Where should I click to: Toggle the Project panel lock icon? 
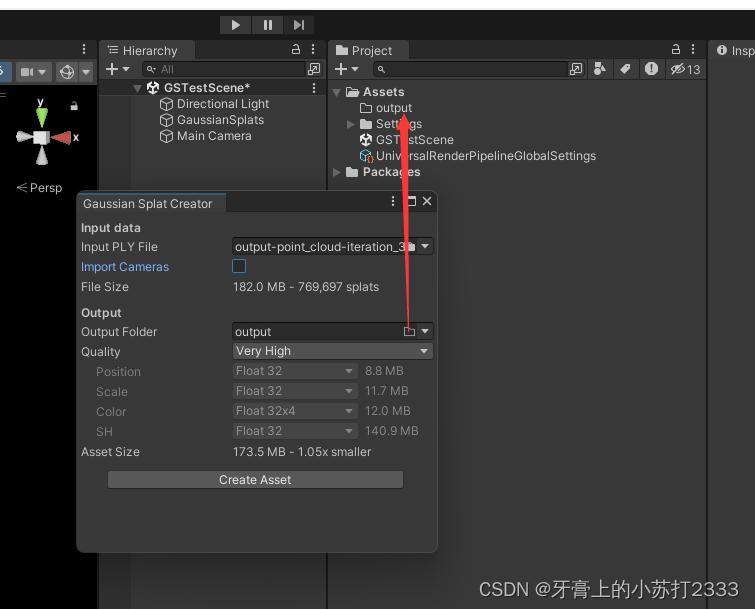pyautogui.click(x=676, y=49)
